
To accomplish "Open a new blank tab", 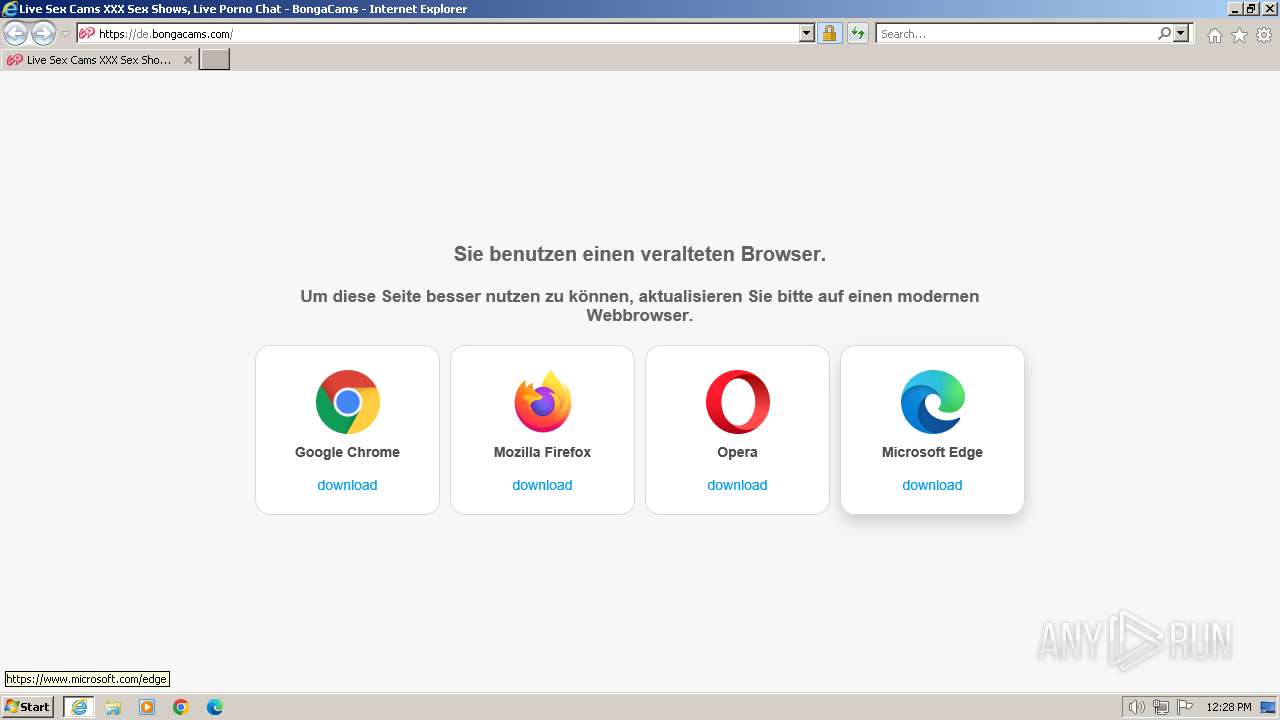I will point(215,60).
